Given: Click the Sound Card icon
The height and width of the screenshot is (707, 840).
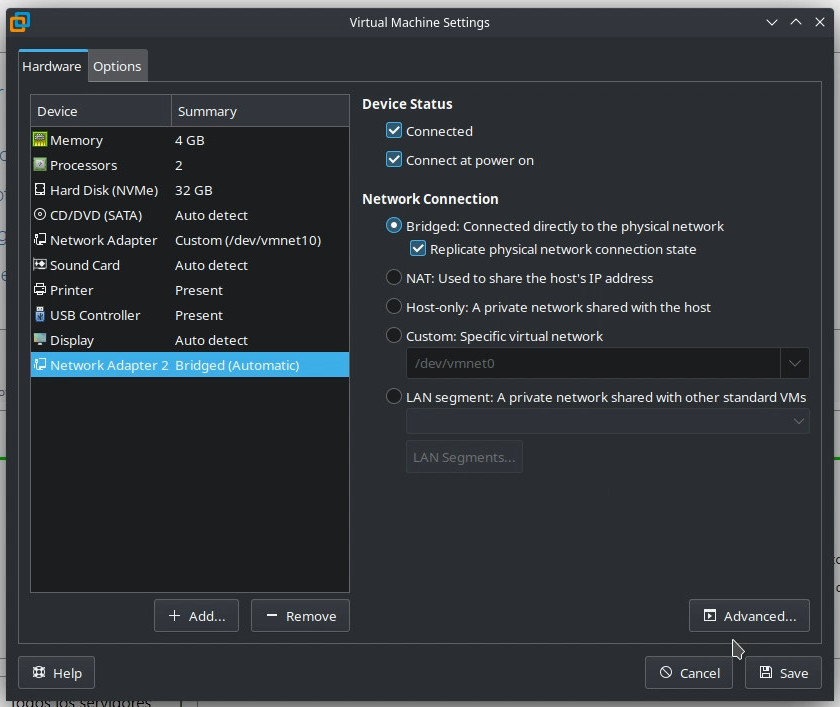Looking at the screenshot, I should 40,265.
